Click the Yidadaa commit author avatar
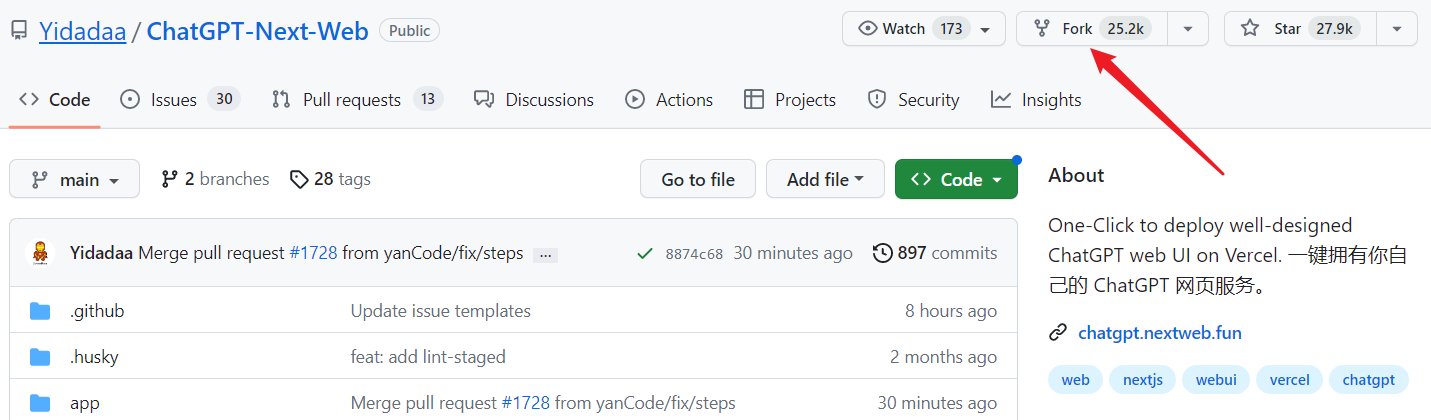 tap(39, 253)
